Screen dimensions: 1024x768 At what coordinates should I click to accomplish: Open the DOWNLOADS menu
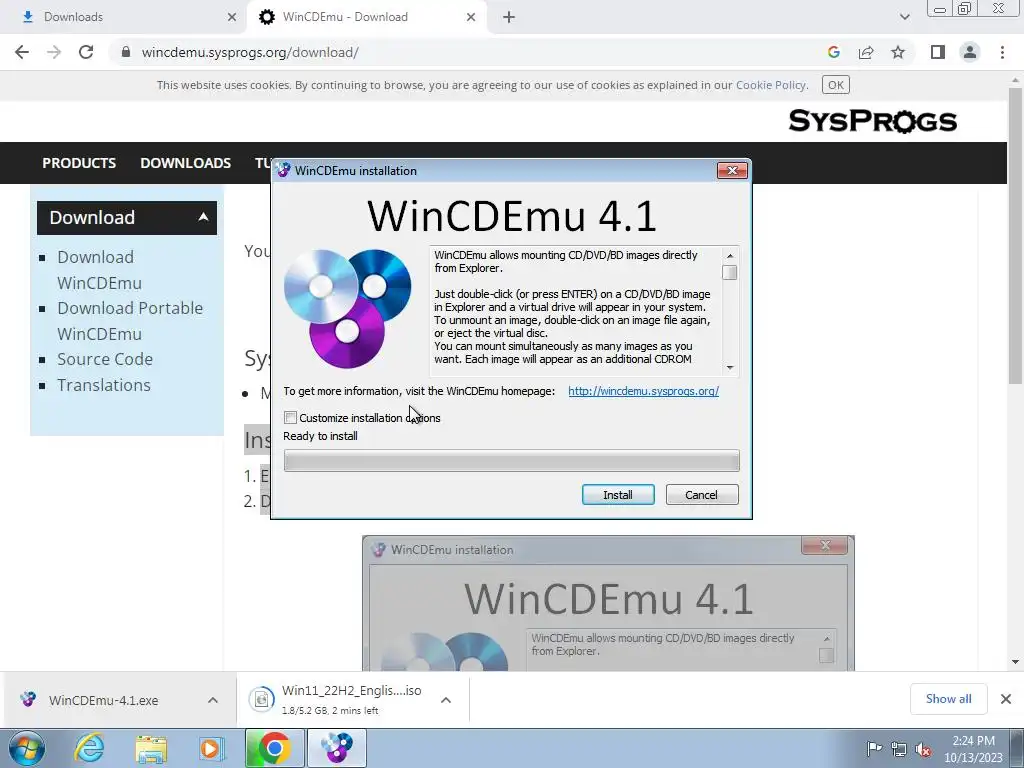(185, 163)
